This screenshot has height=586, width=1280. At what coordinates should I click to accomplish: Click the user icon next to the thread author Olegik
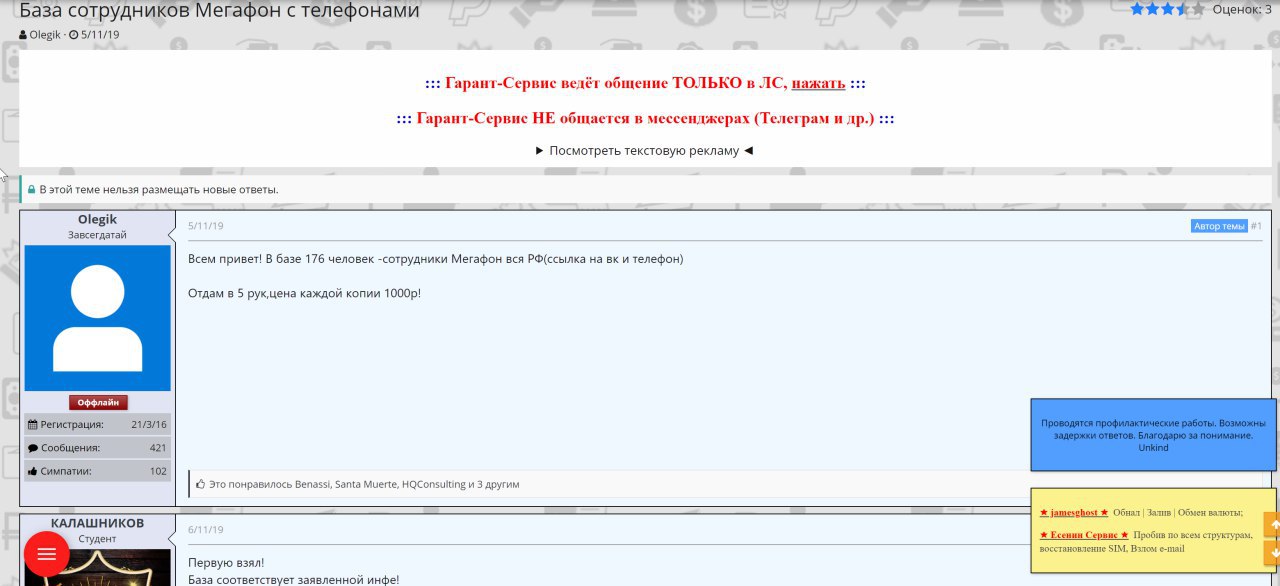click(23, 34)
